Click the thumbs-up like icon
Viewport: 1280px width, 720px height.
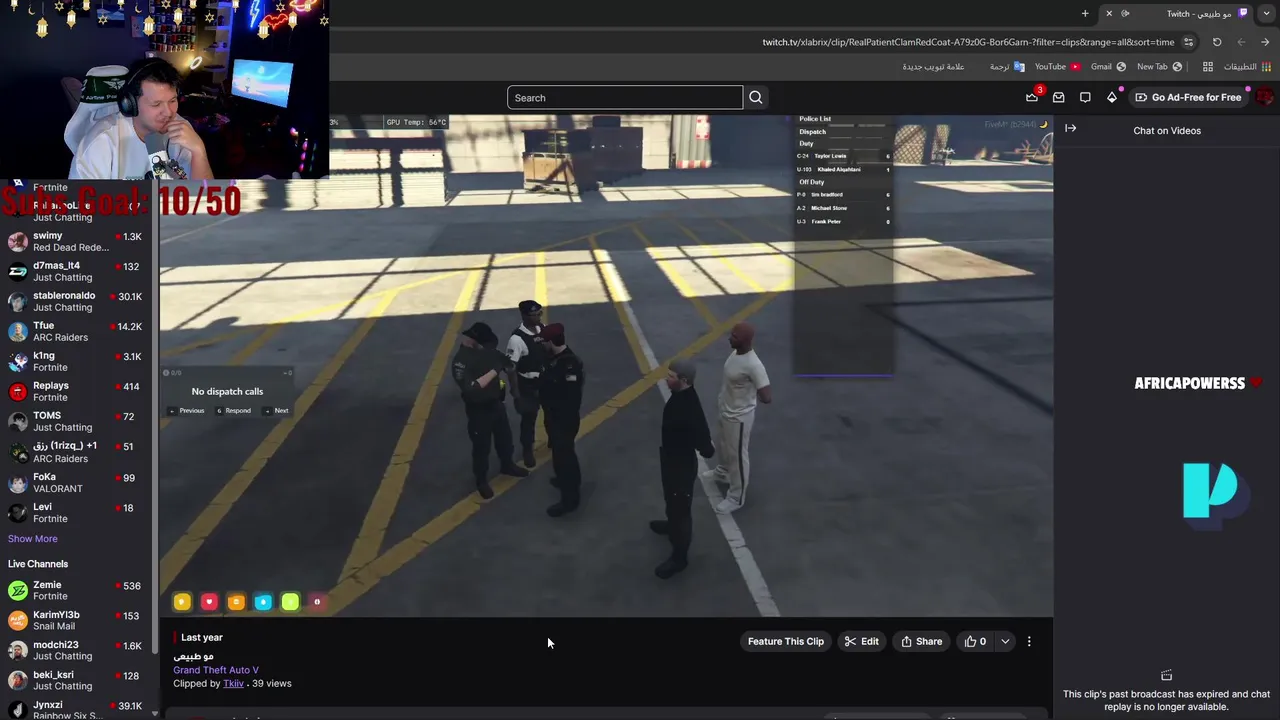click(x=970, y=641)
